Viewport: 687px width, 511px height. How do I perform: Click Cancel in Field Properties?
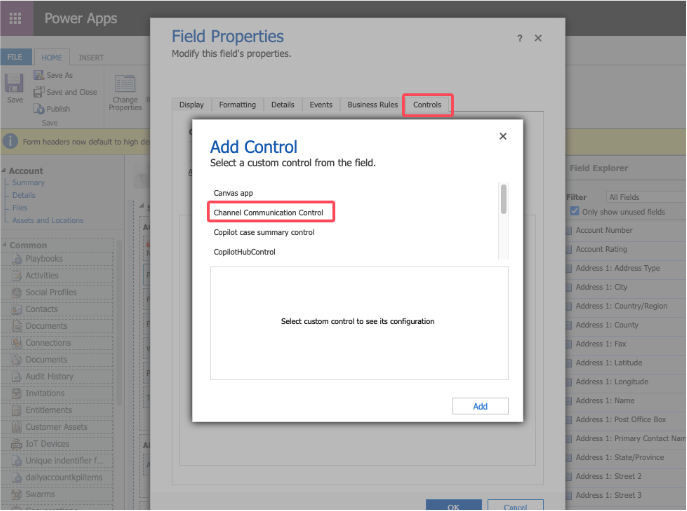coord(515,505)
